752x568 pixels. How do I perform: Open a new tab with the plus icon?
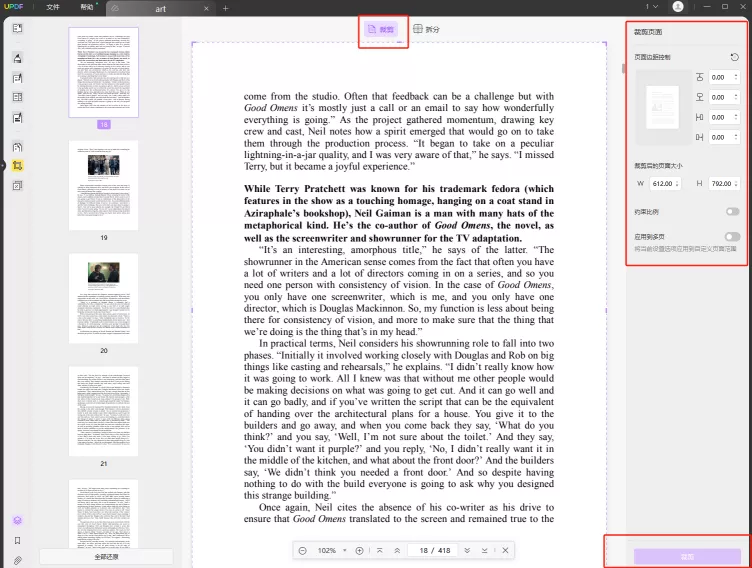[225, 8]
